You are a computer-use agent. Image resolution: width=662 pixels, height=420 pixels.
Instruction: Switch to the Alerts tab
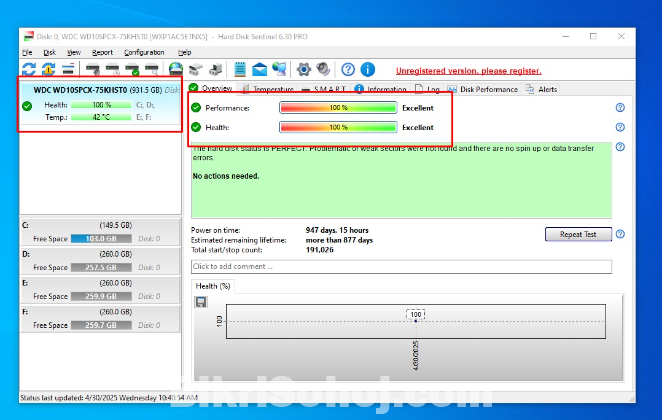[542, 89]
